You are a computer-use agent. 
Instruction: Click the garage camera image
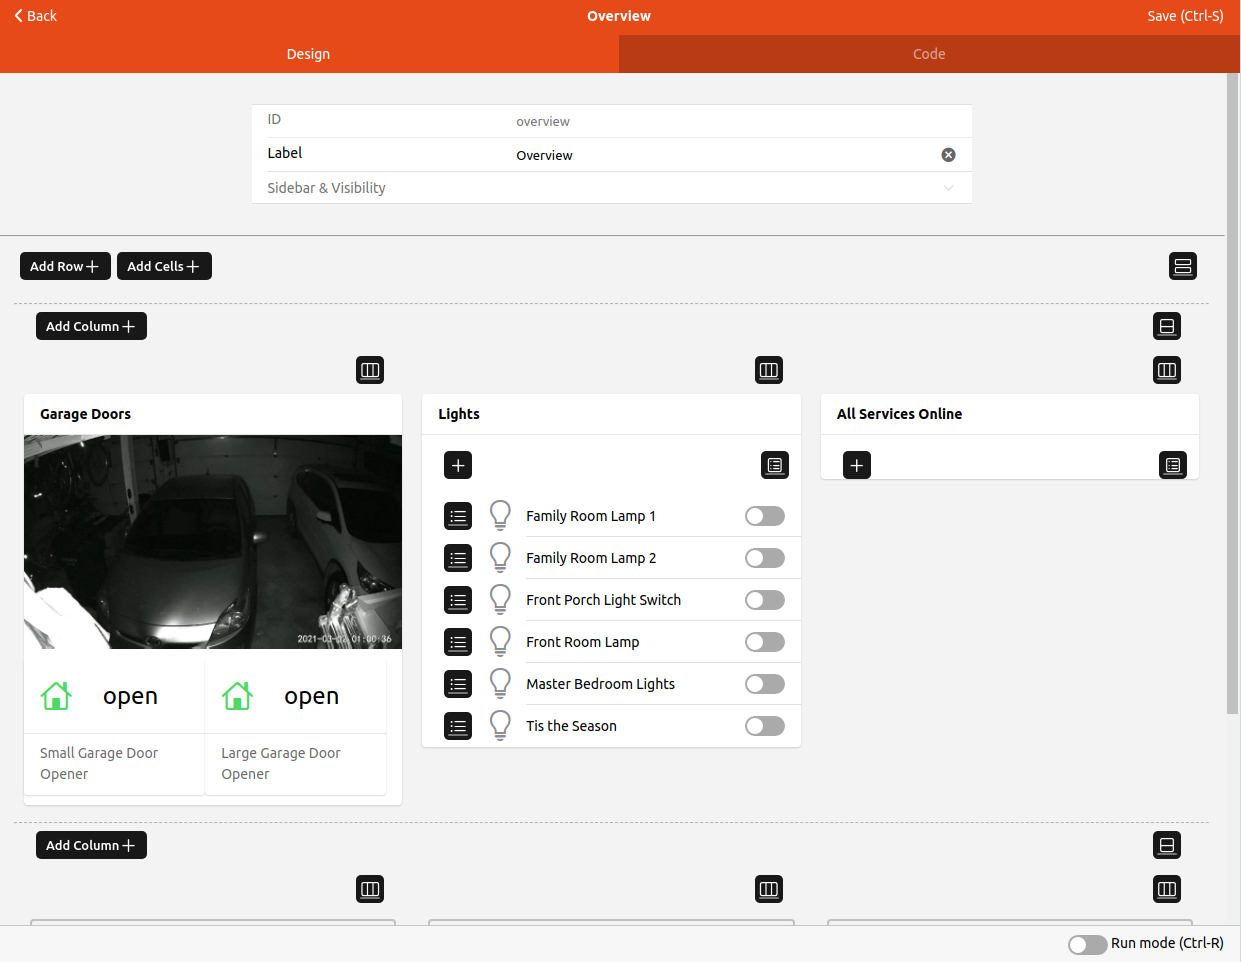[x=213, y=541]
